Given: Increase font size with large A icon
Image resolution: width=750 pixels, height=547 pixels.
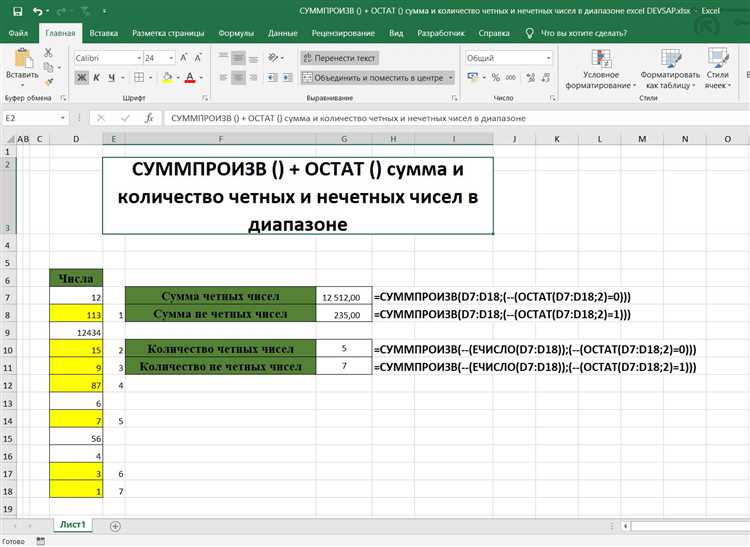Looking at the screenshot, I should click(184, 58).
